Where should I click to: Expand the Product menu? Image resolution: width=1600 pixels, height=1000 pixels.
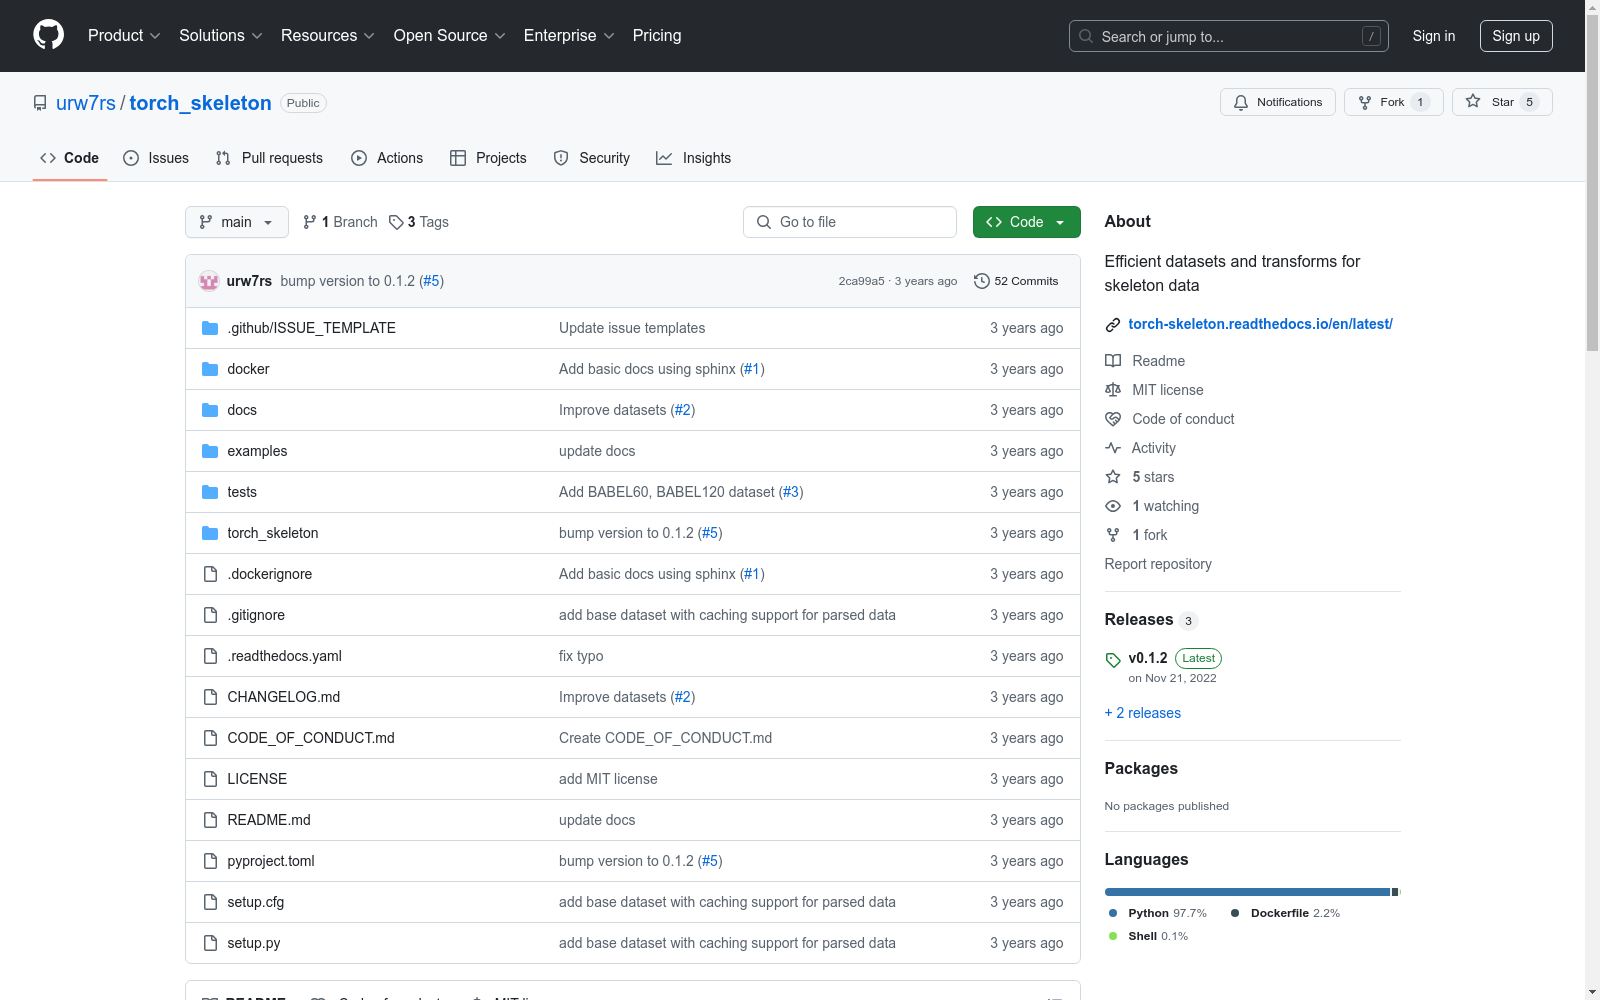124,36
